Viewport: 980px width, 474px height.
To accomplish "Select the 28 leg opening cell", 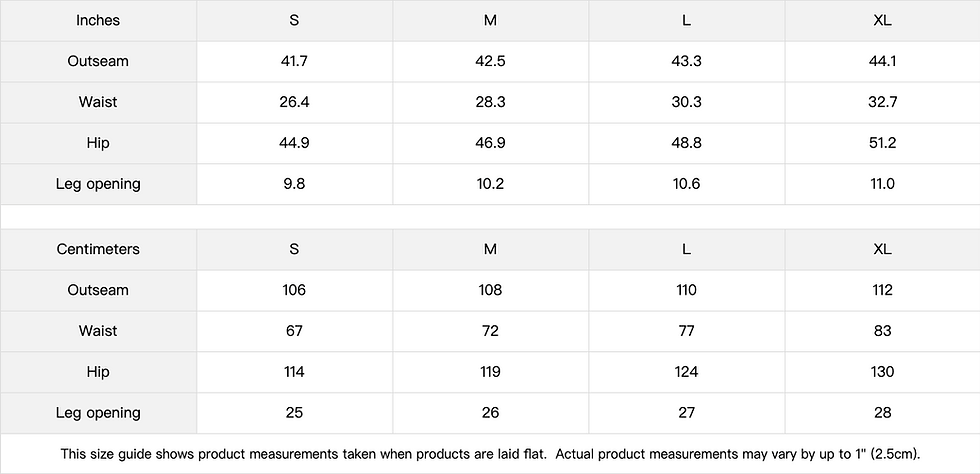I will click(882, 413).
